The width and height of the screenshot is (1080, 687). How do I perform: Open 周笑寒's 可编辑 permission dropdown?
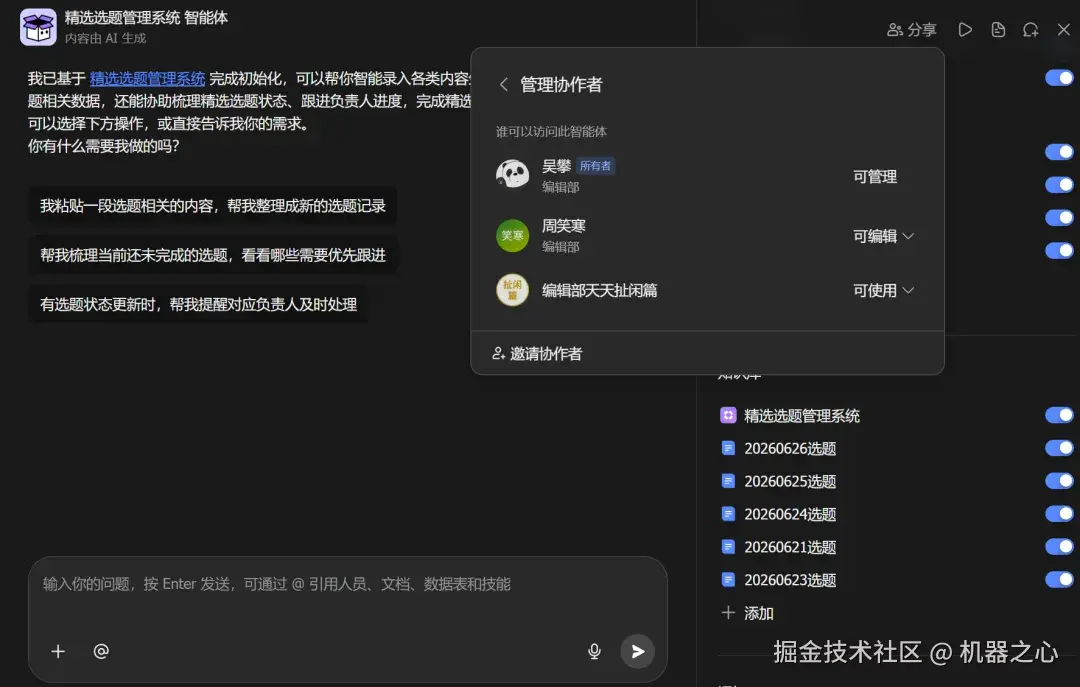point(883,236)
